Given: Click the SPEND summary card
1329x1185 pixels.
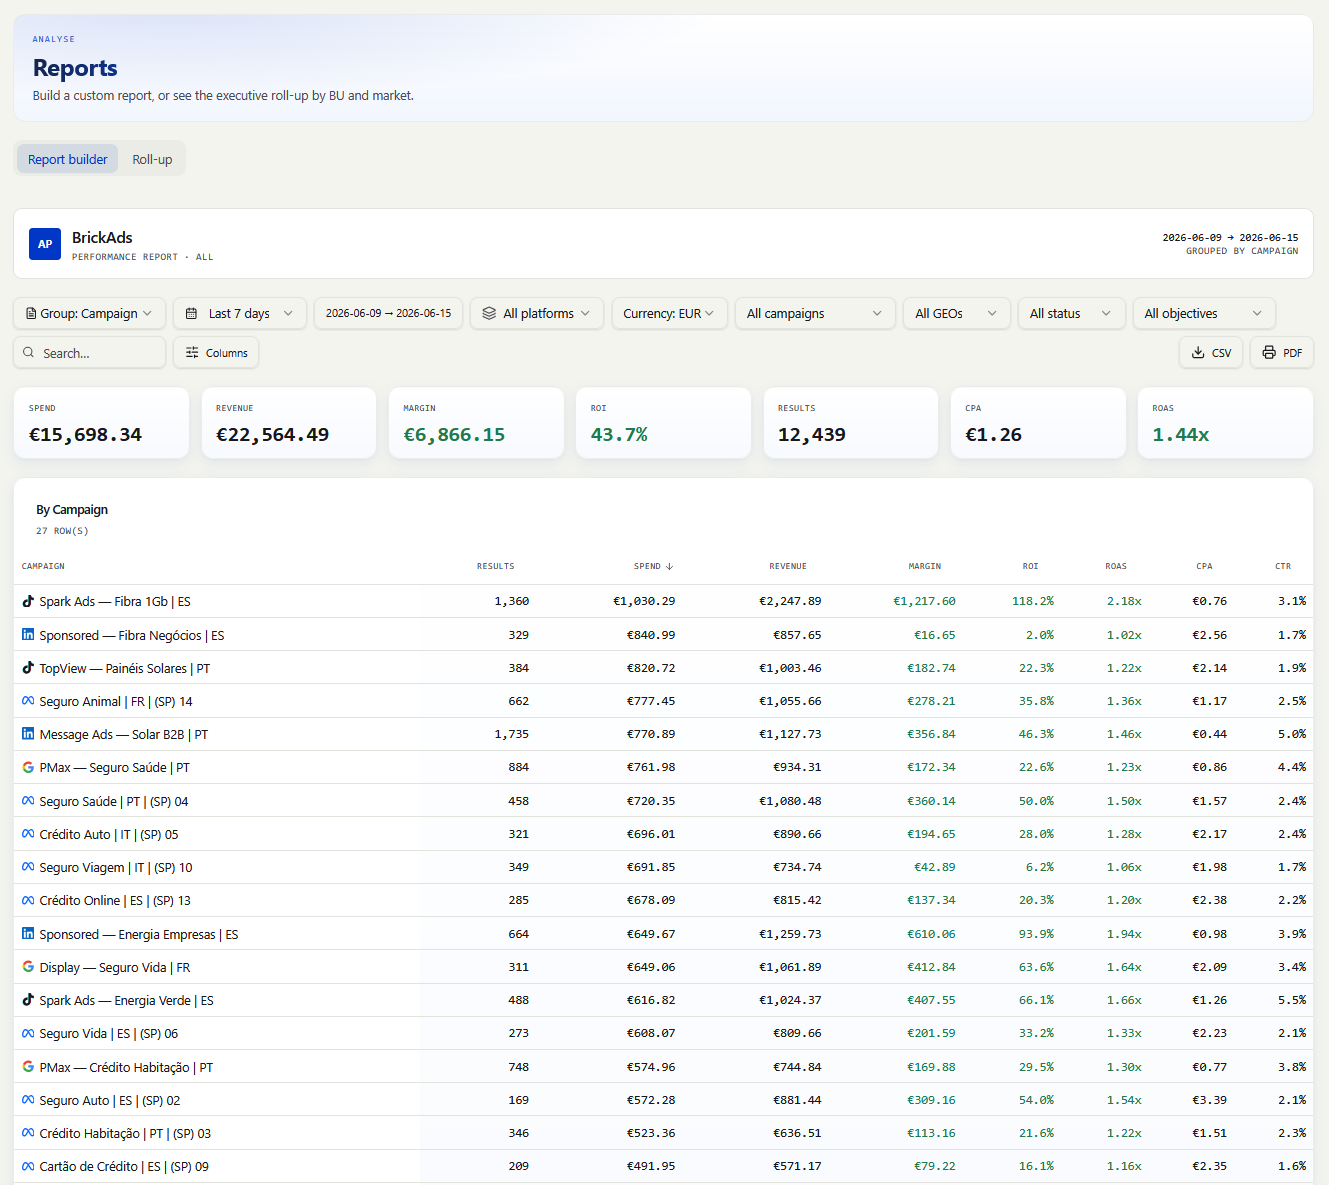Looking at the screenshot, I should click(101, 423).
